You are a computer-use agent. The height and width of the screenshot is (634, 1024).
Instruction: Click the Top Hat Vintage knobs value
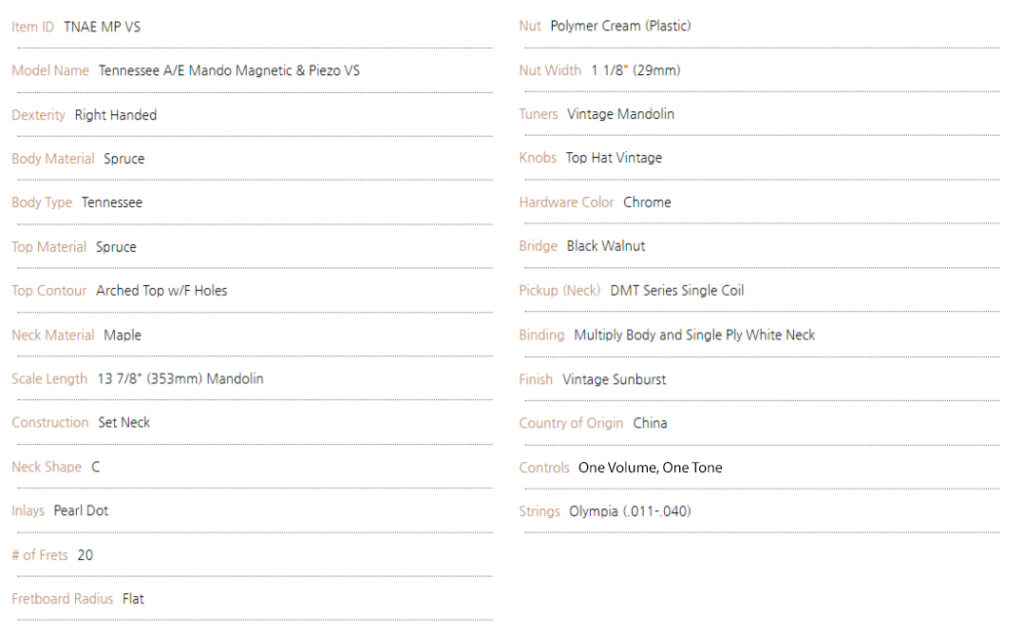coord(614,158)
